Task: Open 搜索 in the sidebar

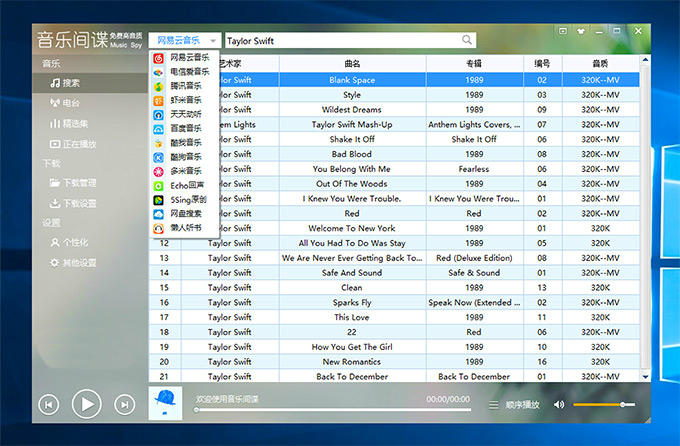Action: [x=90, y=83]
